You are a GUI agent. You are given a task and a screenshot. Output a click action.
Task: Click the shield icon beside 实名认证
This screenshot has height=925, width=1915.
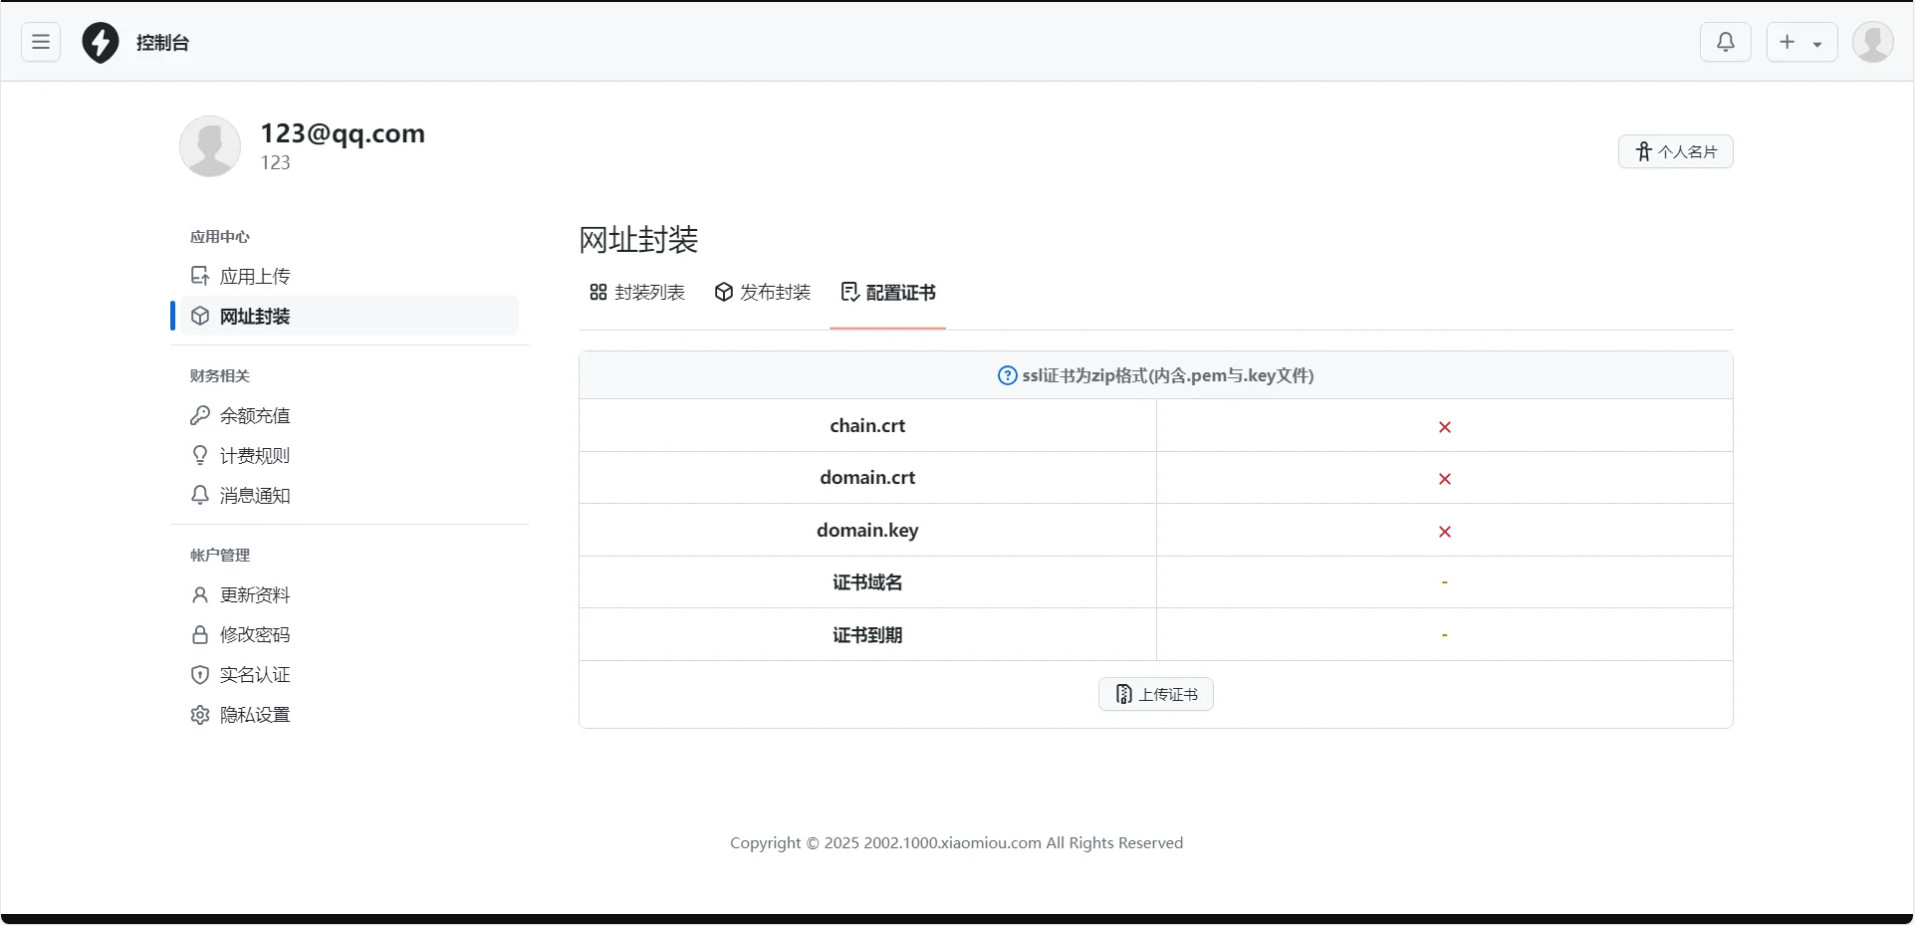200,675
